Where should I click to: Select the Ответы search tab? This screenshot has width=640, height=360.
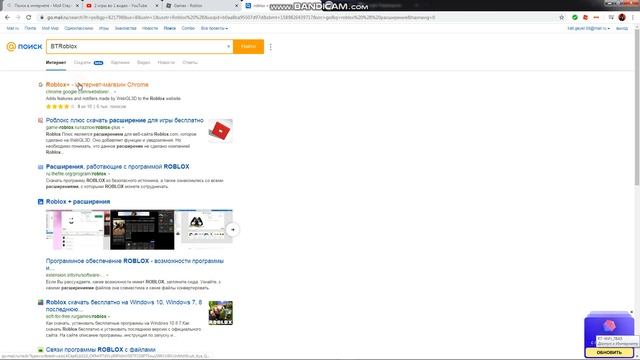(190, 62)
